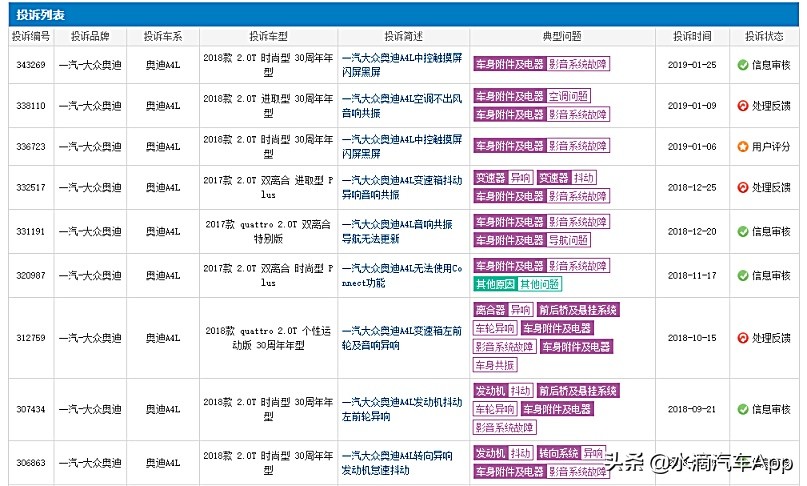The width and height of the screenshot is (807, 486).
Task: Click complaint number 338110
Action: click(31, 106)
